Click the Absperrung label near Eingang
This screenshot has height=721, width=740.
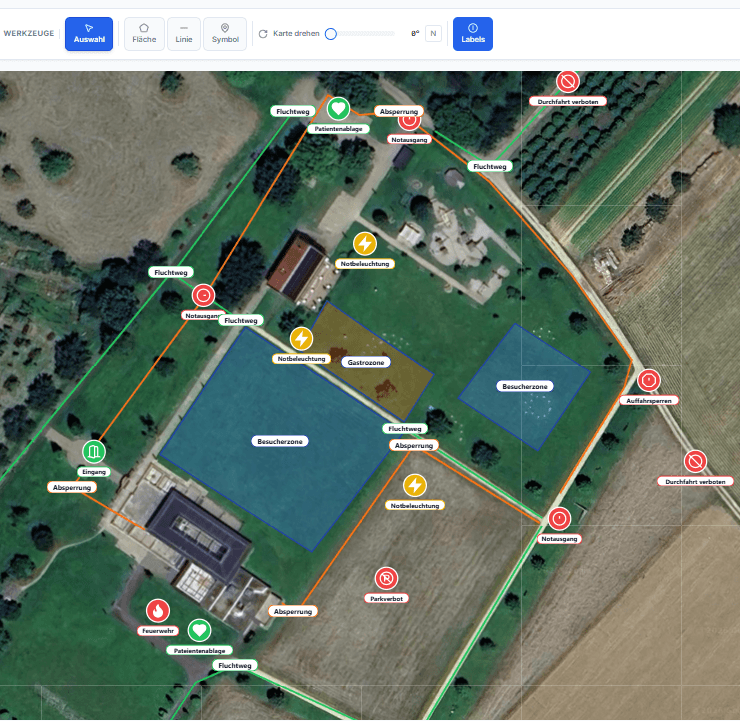(x=72, y=487)
